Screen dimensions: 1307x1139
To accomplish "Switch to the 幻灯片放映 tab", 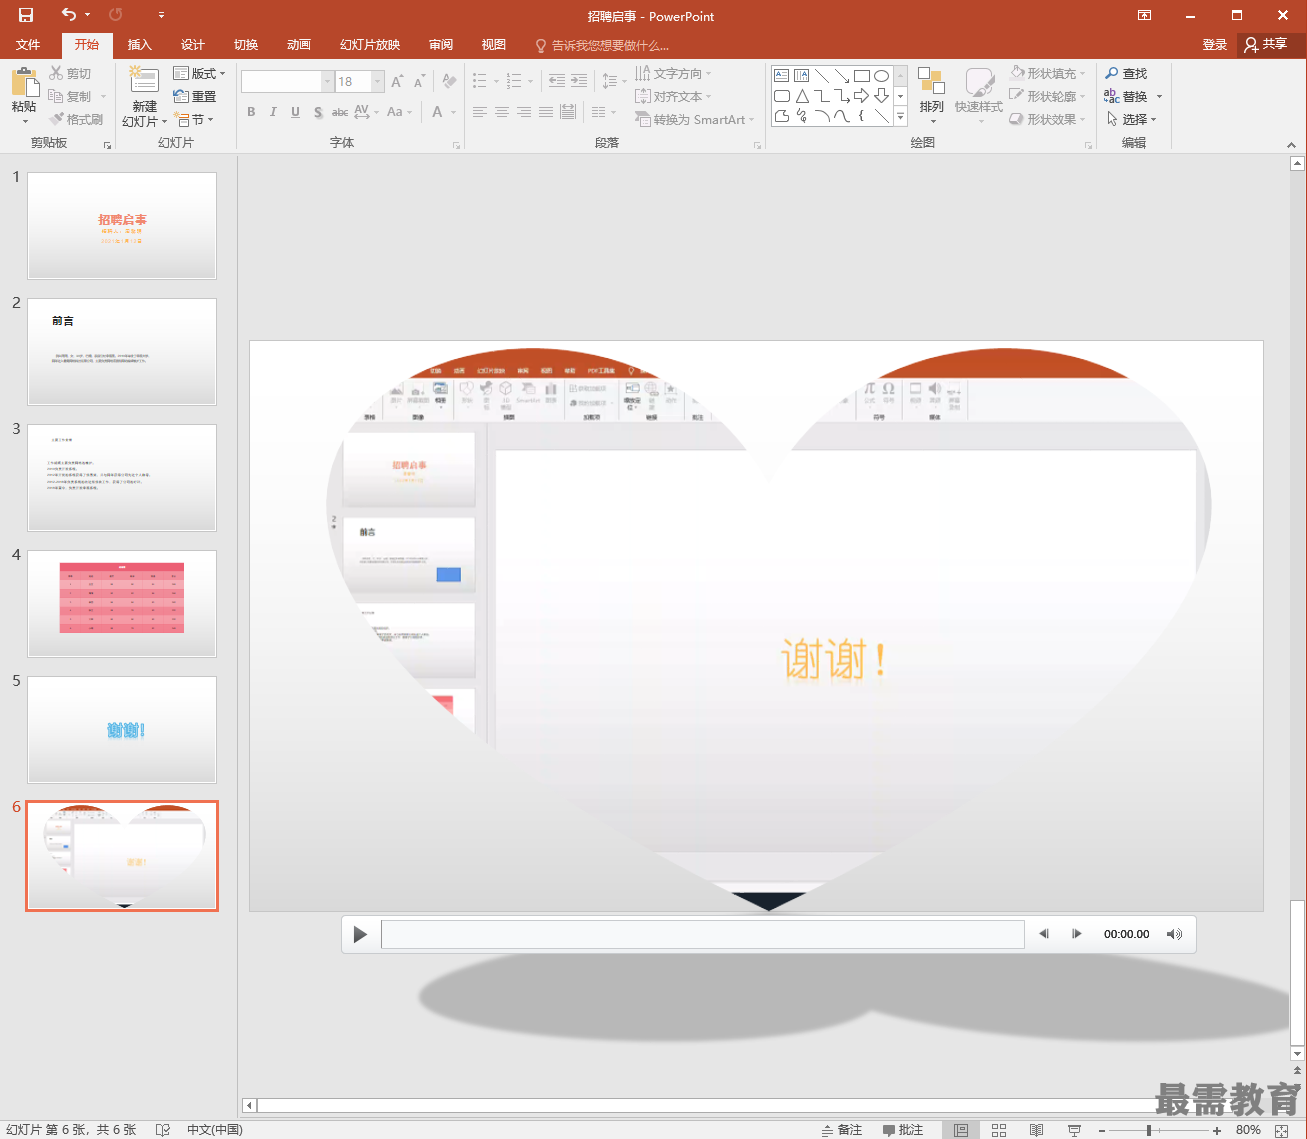I will tap(370, 45).
